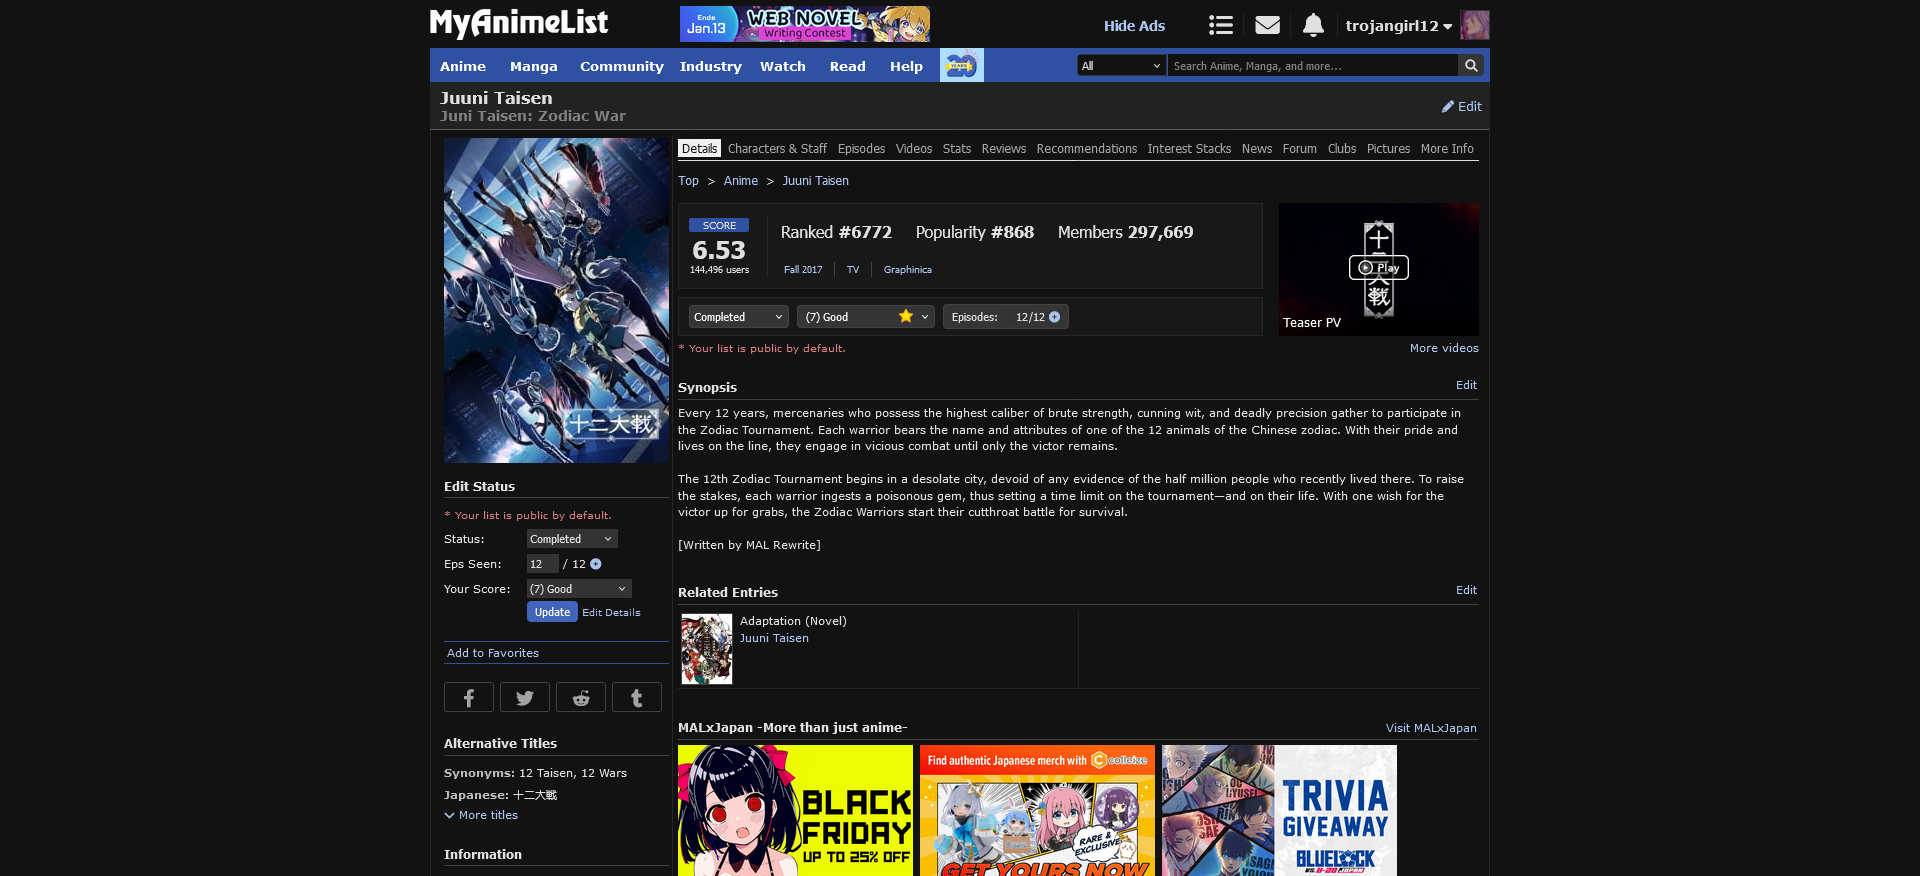This screenshot has width=1920, height=876.
Task: Open the messages envelope icon
Action: (x=1267, y=25)
